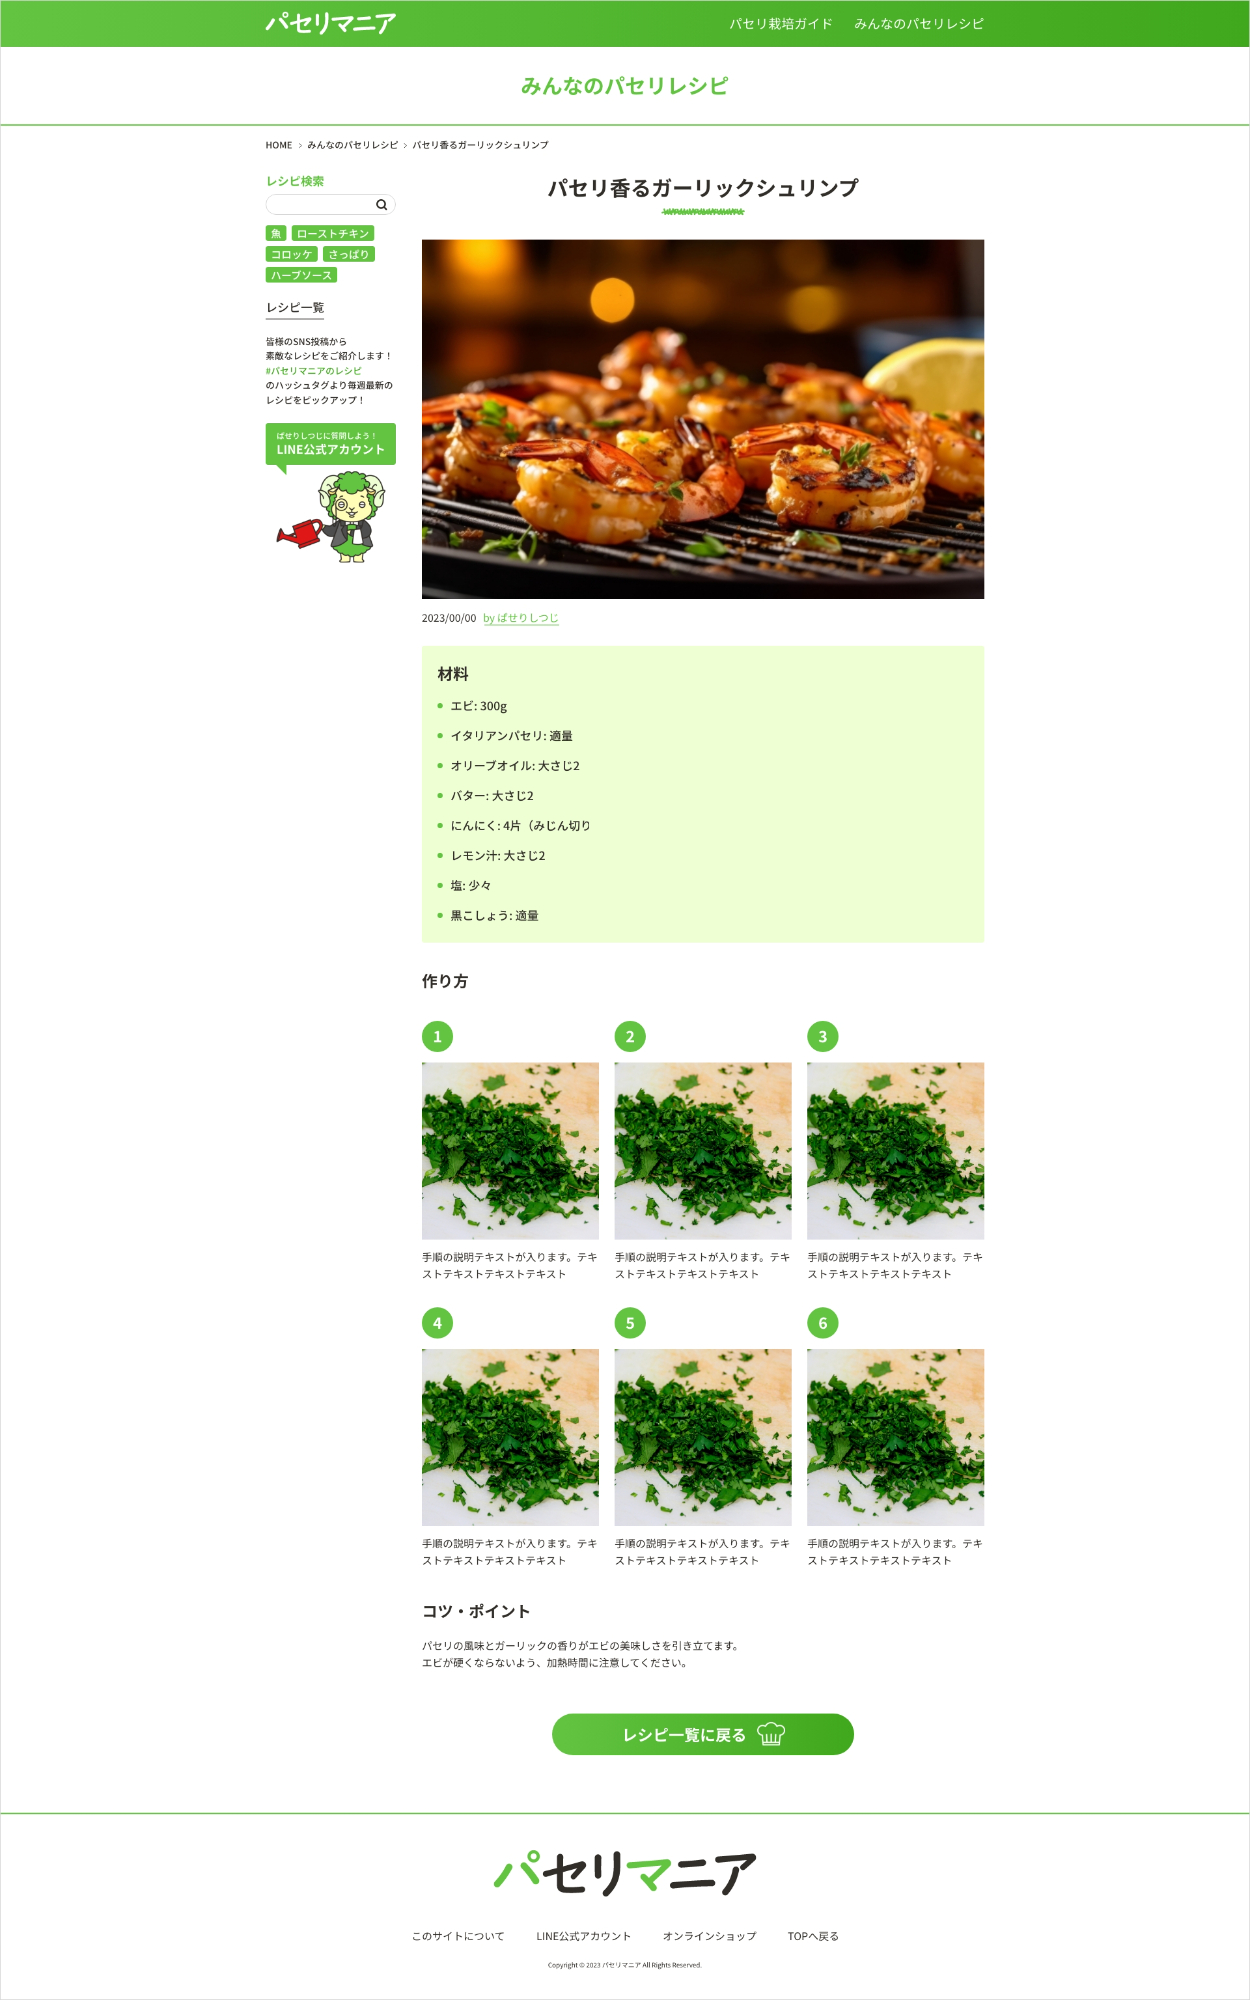1250x2000 pixels.
Task: Select the ローストチキン tag
Action: [333, 233]
